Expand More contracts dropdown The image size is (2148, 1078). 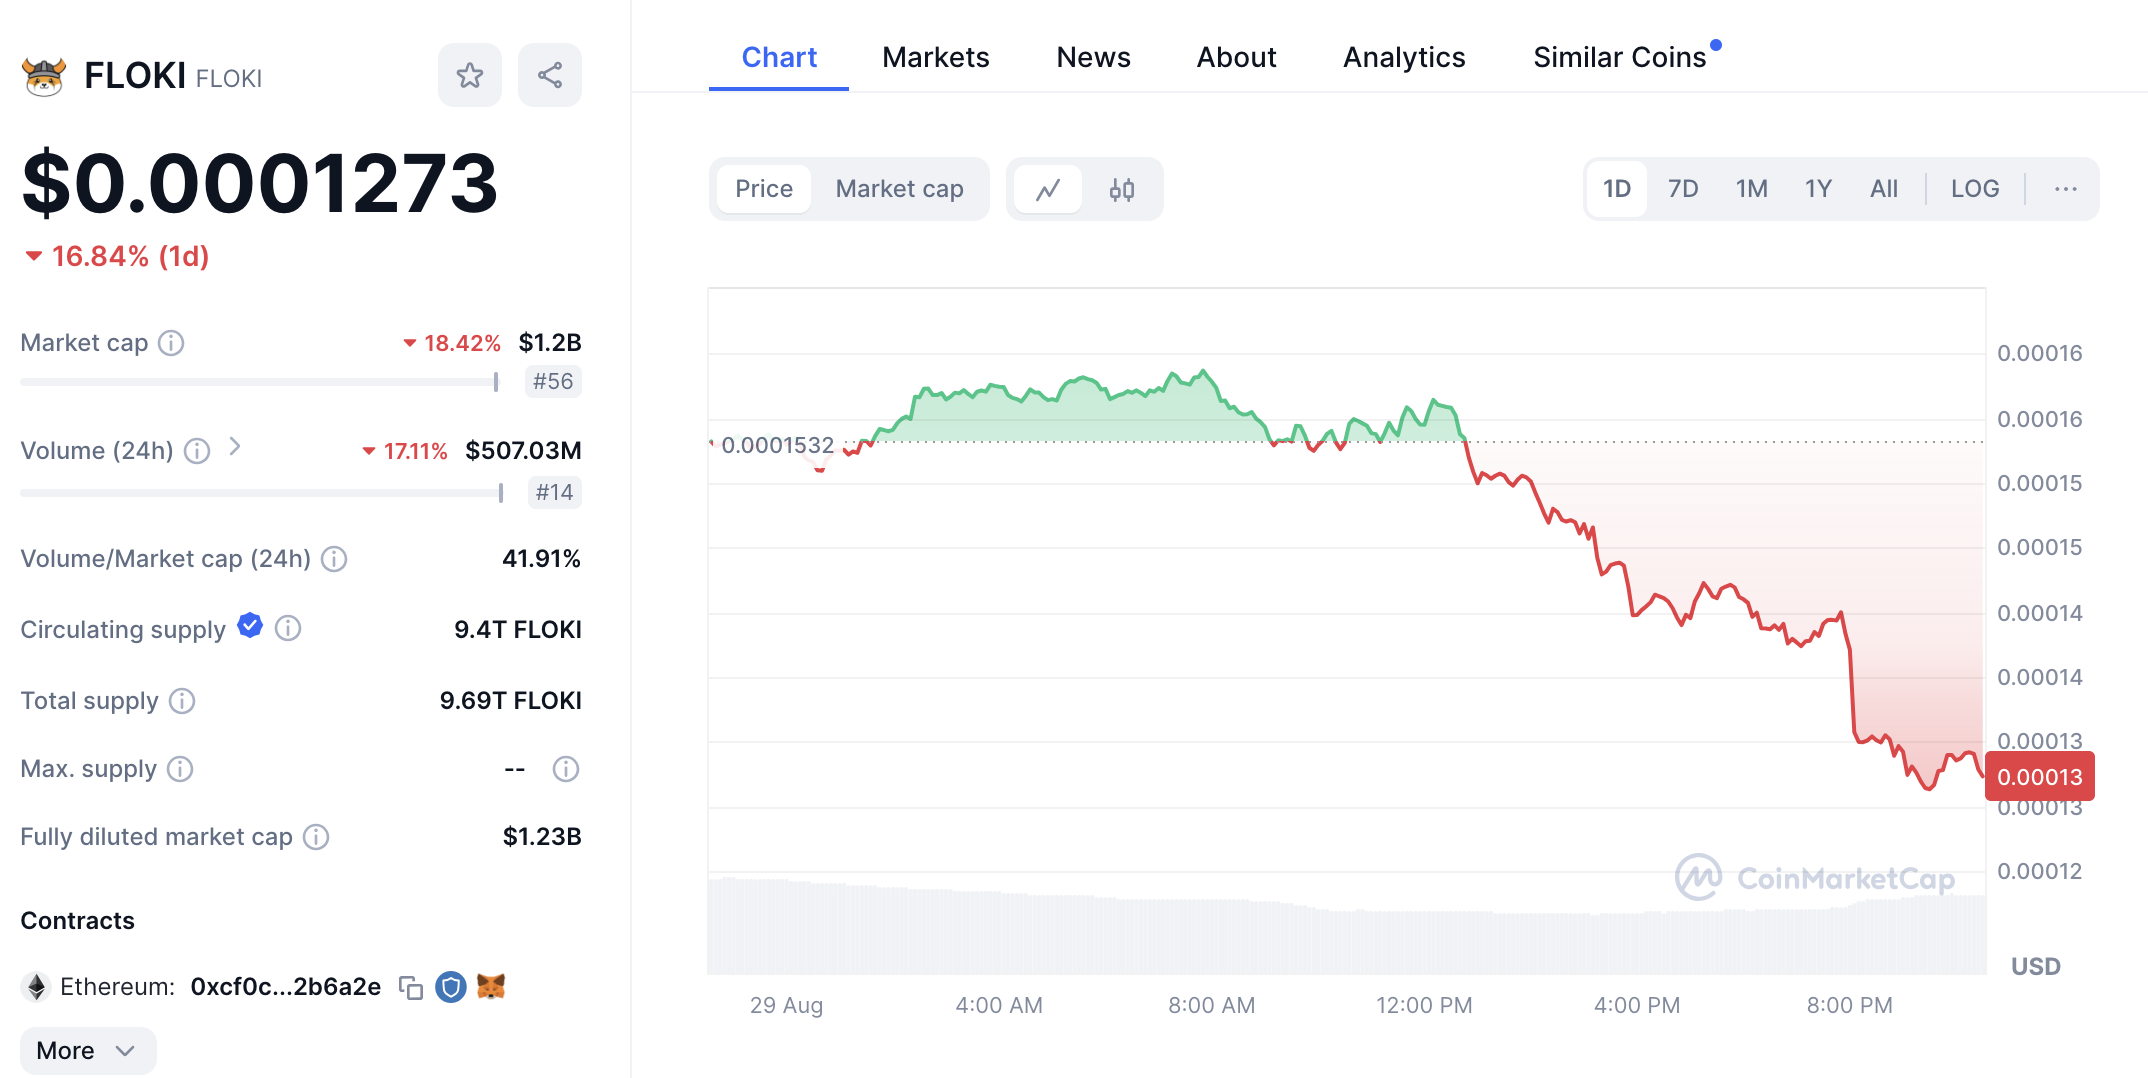(x=88, y=1051)
